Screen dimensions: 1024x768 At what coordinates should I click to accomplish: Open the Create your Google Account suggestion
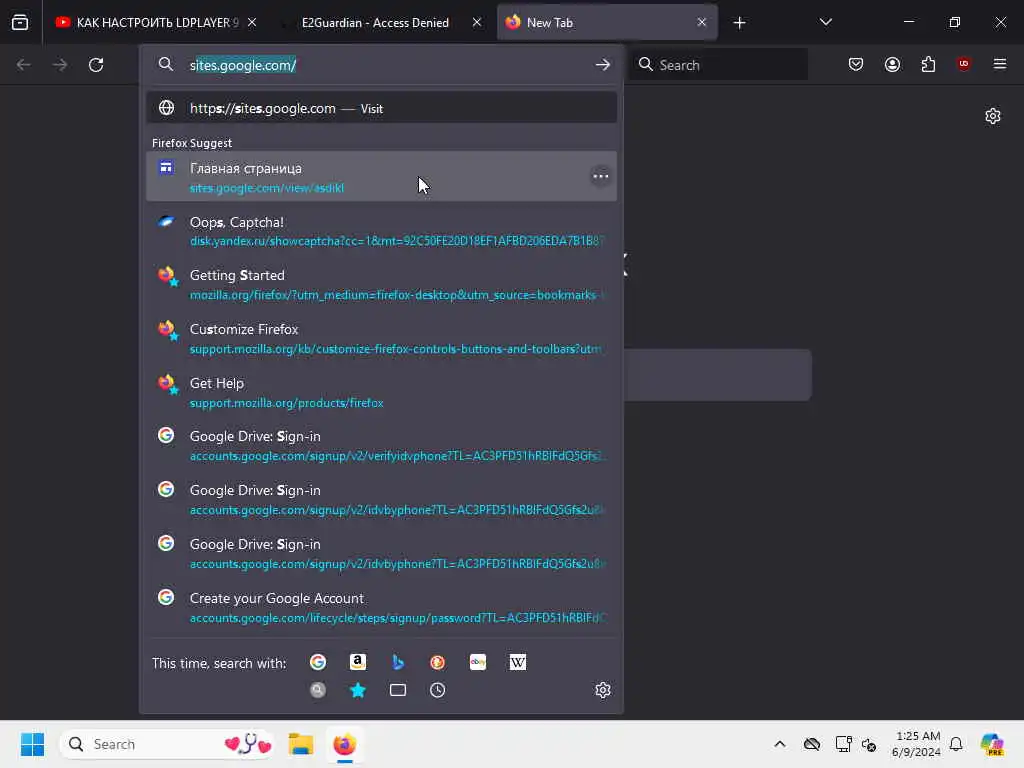[381, 608]
